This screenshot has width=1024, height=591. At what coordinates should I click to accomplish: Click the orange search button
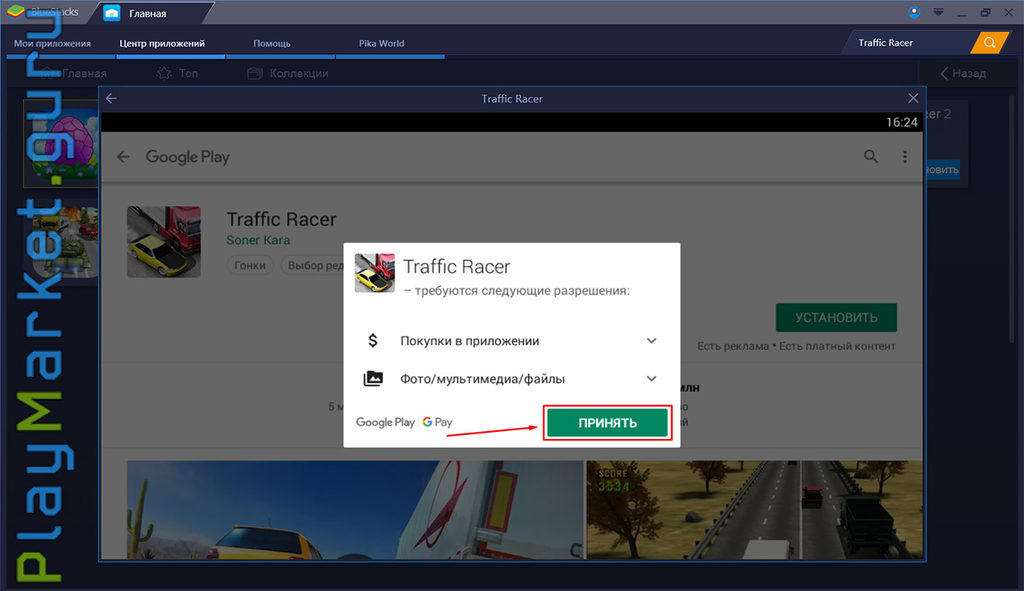[x=989, y=43]
